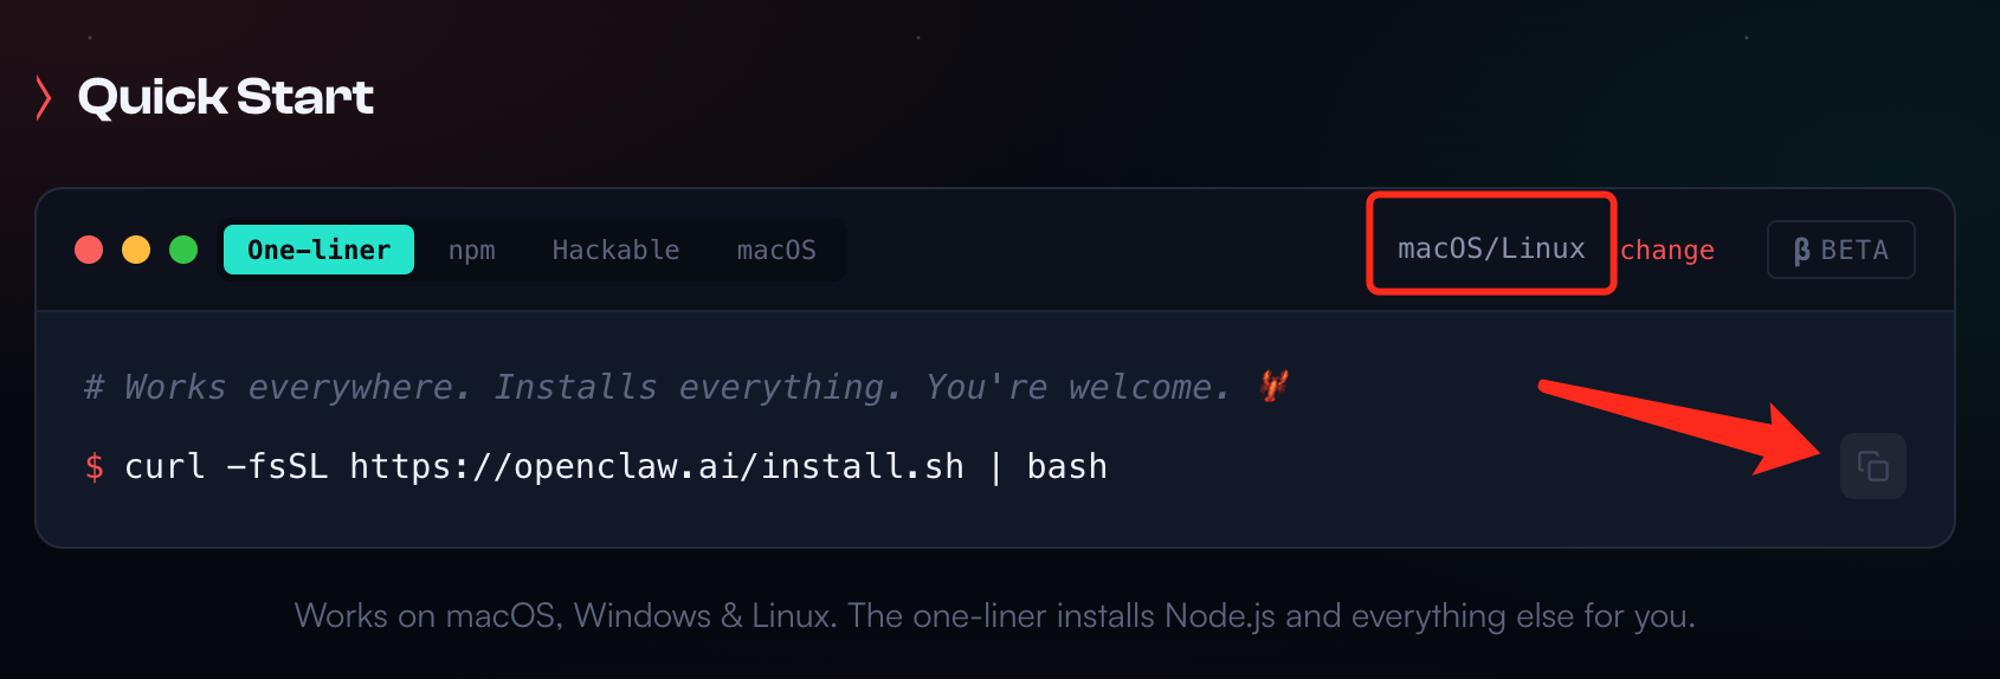Viewport: 2000px width, 679px height.
Task: Switch to the npm tab
Action: click(471, 250)
